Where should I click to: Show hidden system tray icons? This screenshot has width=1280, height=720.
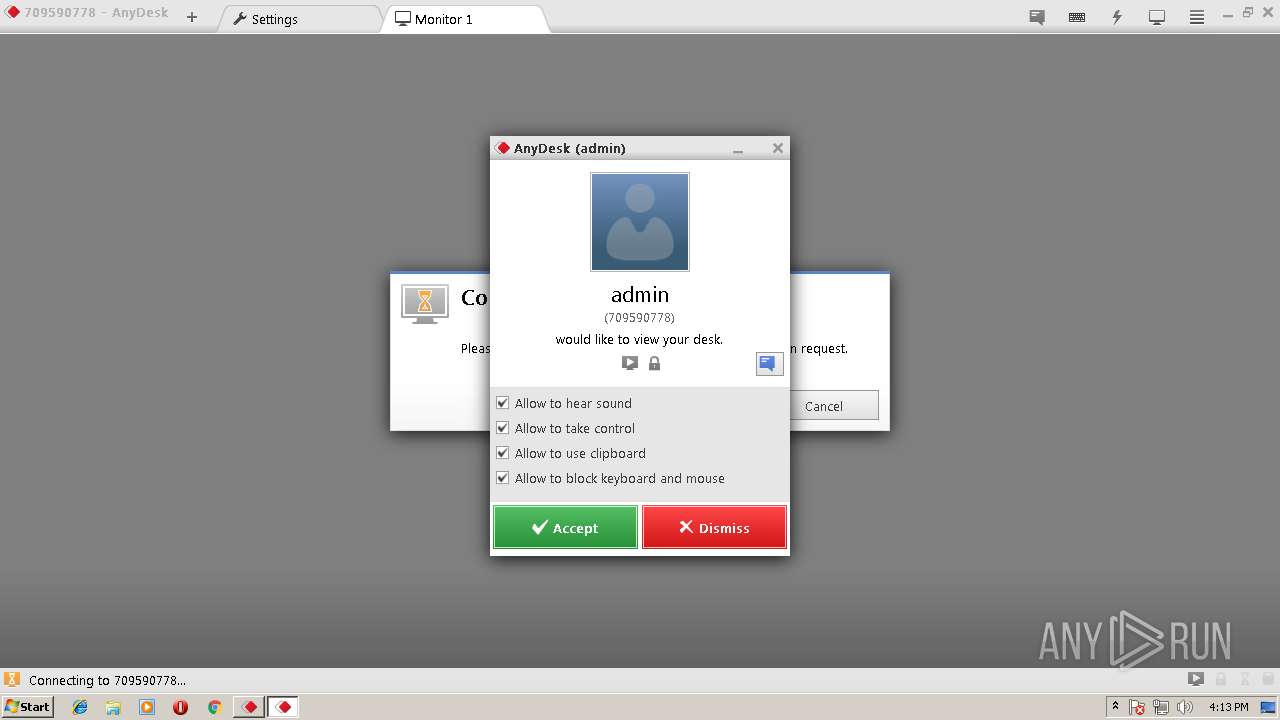pyautogui.click(x=1115, y=706)
